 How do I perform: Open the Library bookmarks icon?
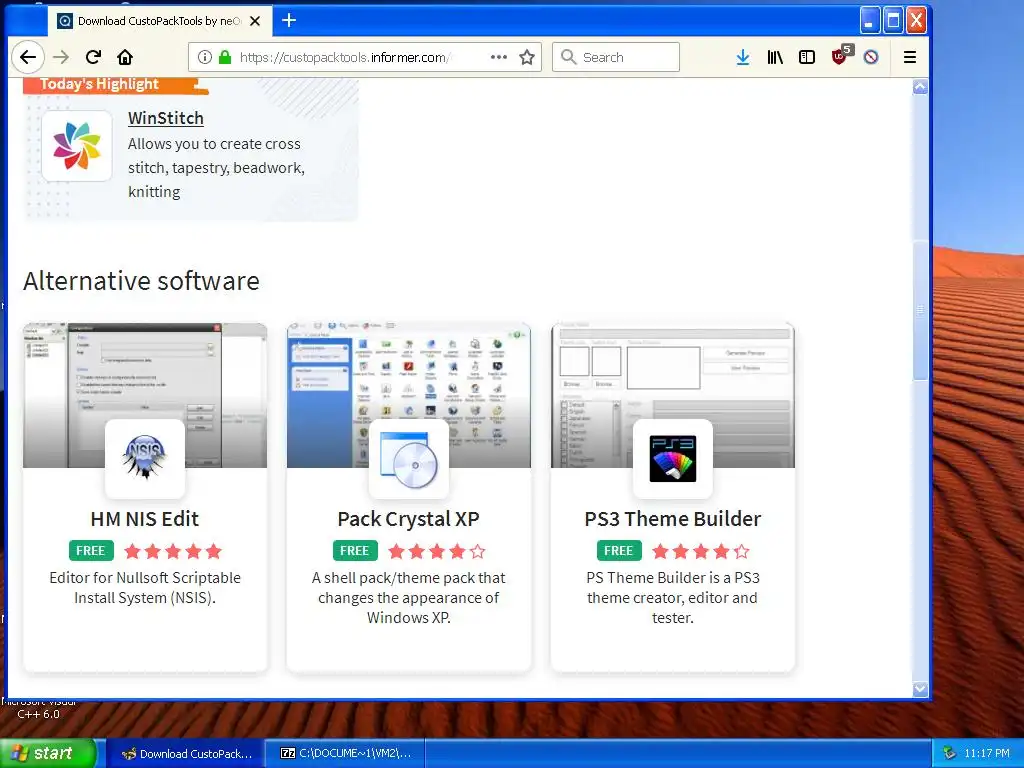pyautogui.click(x=775, y=57)
